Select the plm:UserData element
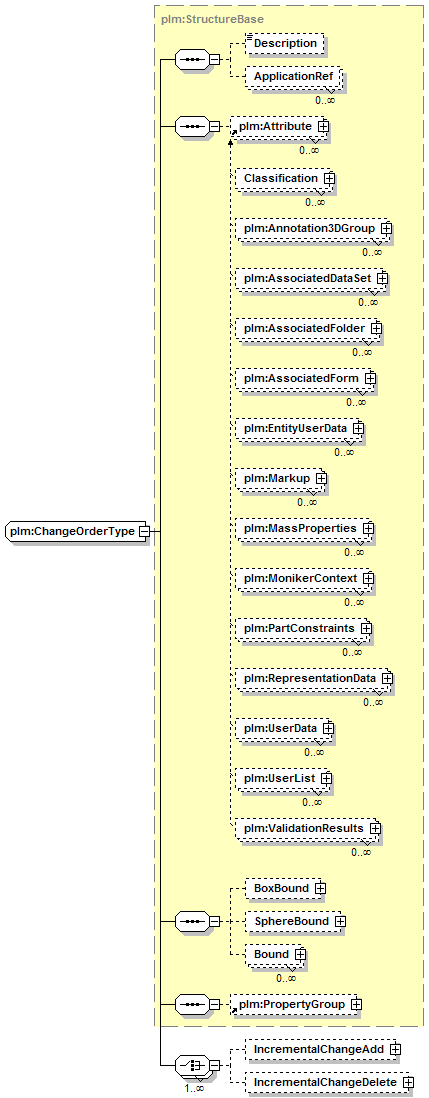The width and height of the screenshot is (429, 1098). pos(283,729)
